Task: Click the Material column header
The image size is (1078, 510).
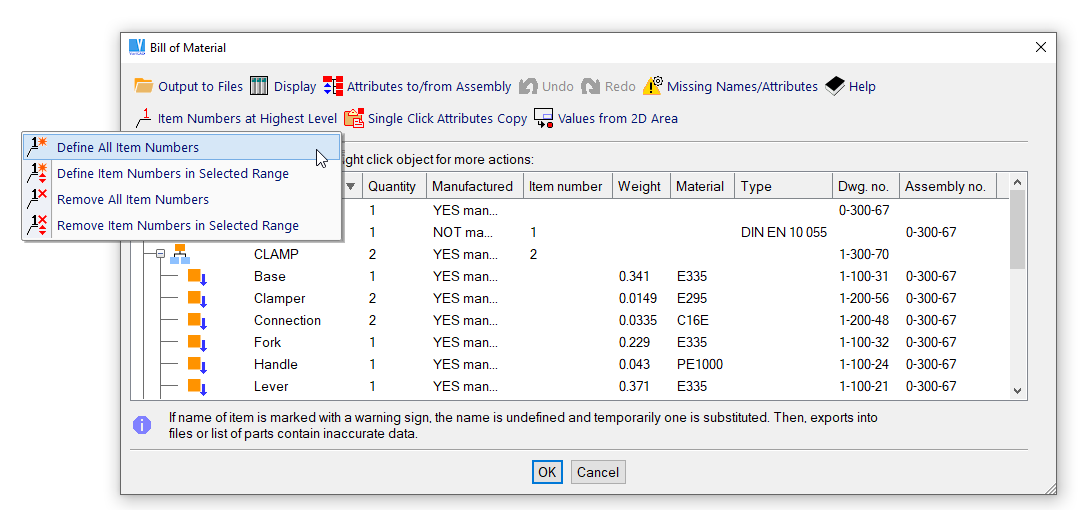Action: point(700,186)
